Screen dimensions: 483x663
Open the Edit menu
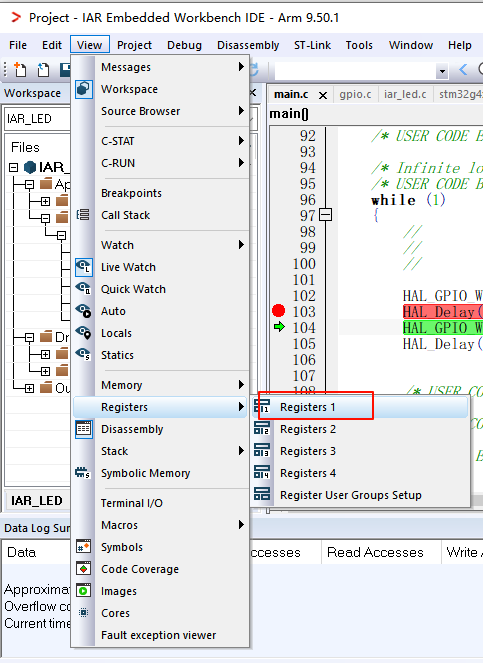coord(52,45)
